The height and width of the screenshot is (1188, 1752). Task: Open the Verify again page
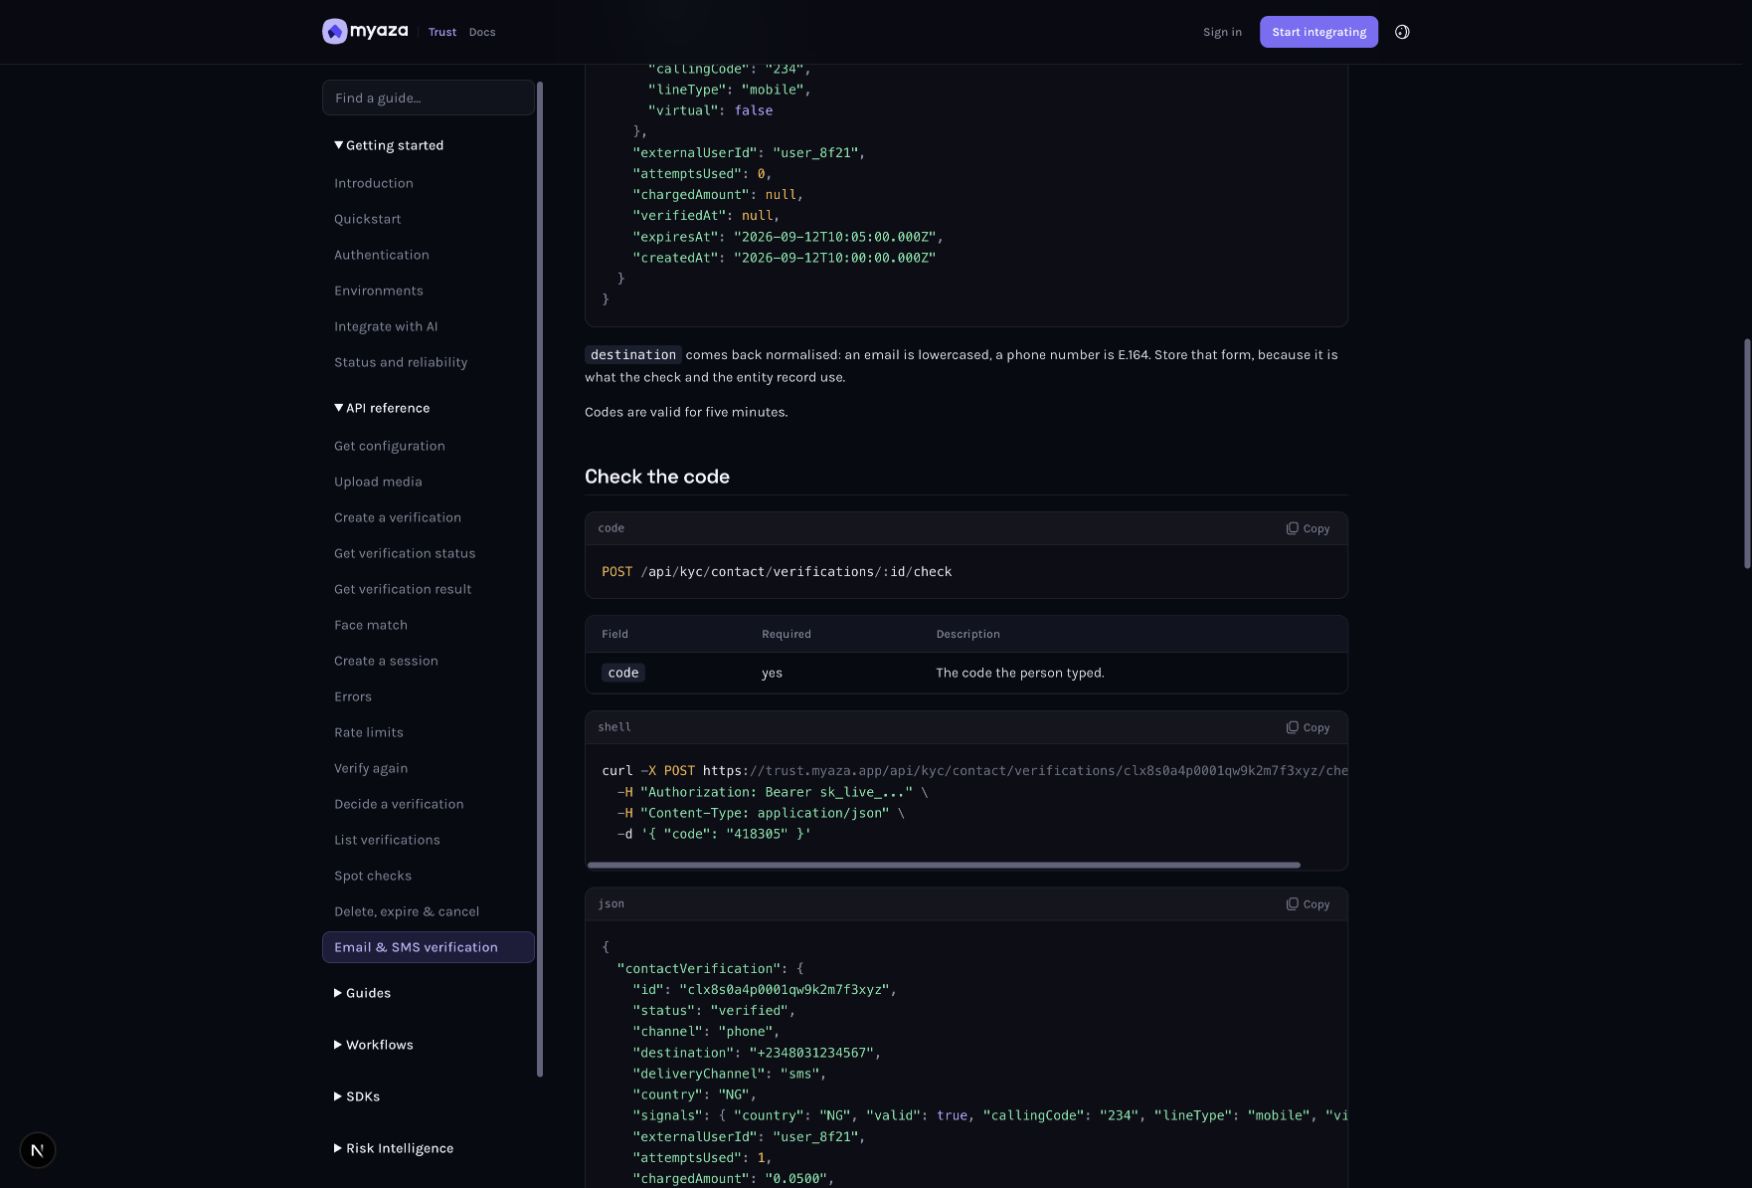(x=370, y=769)
